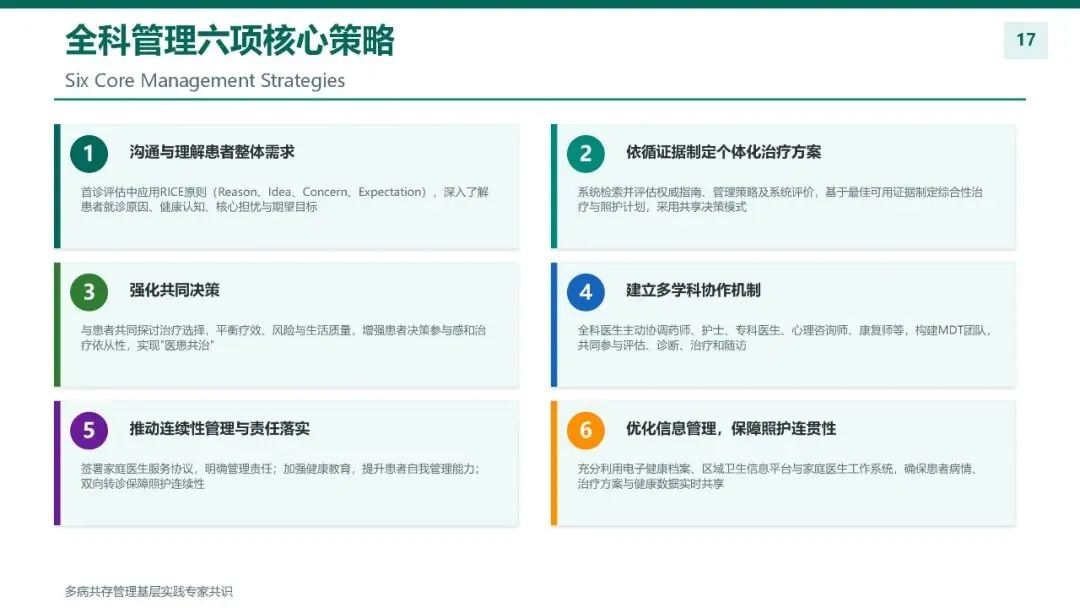Click heading 强化共同决策
The image size is (1080, 608).
pyautogui.click(x=174, y=290)
